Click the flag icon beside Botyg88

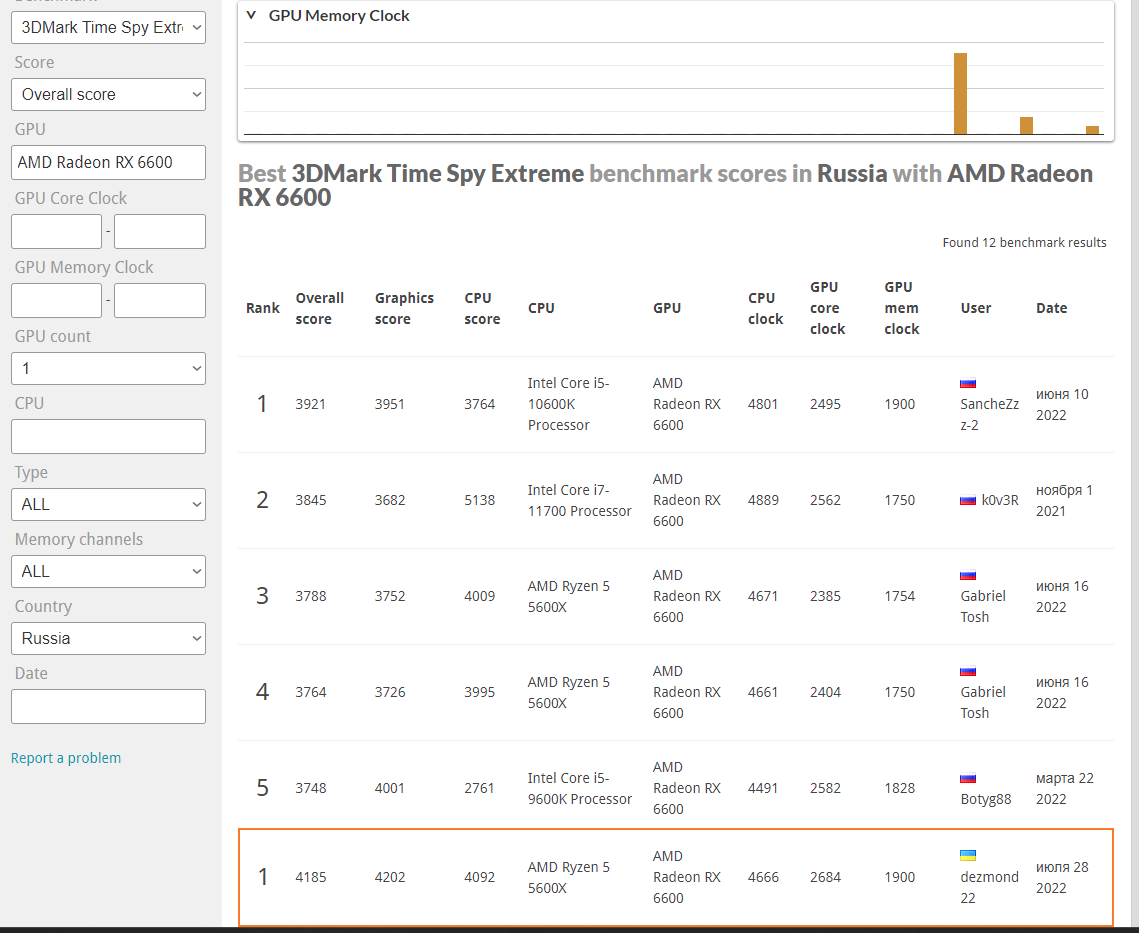click(x=967, y=778)
